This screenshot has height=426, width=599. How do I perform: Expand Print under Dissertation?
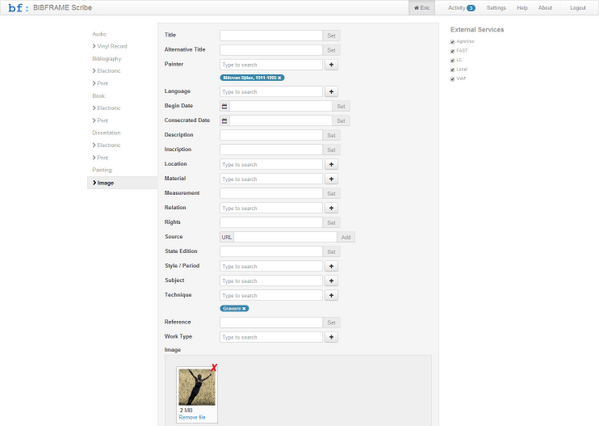100,157
